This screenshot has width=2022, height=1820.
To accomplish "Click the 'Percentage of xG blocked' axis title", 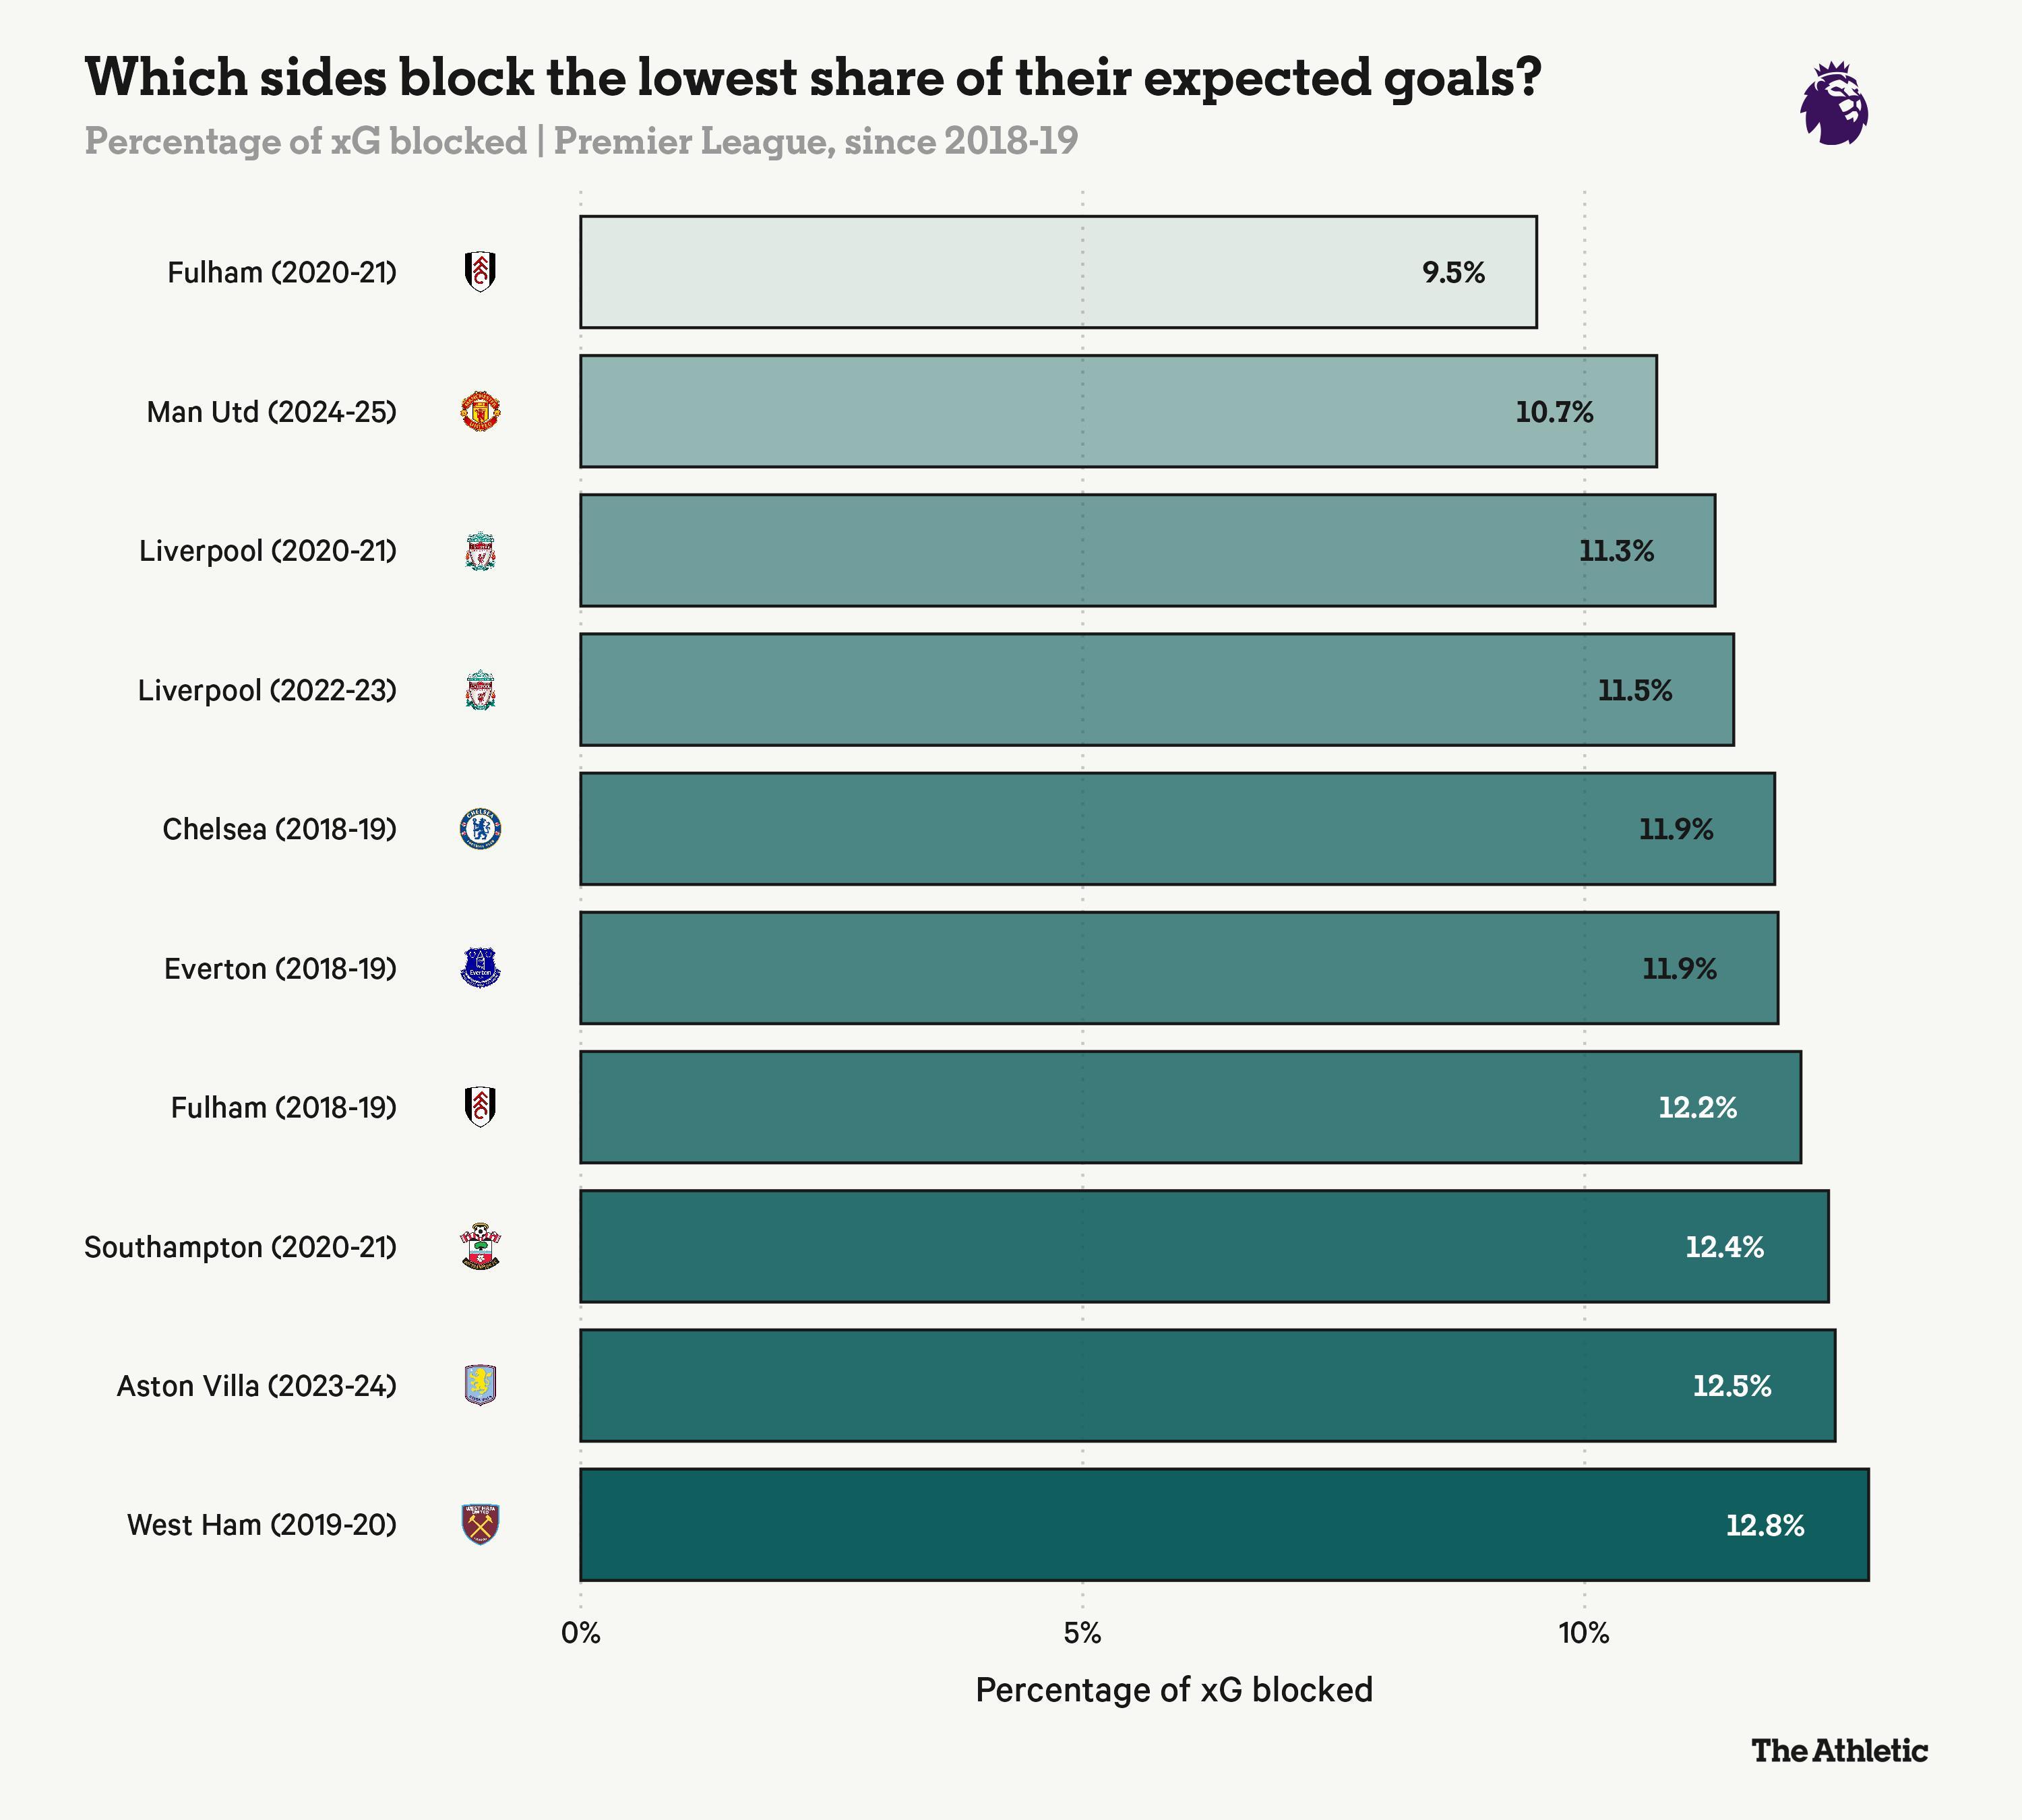I will tap(1174, 1690).
